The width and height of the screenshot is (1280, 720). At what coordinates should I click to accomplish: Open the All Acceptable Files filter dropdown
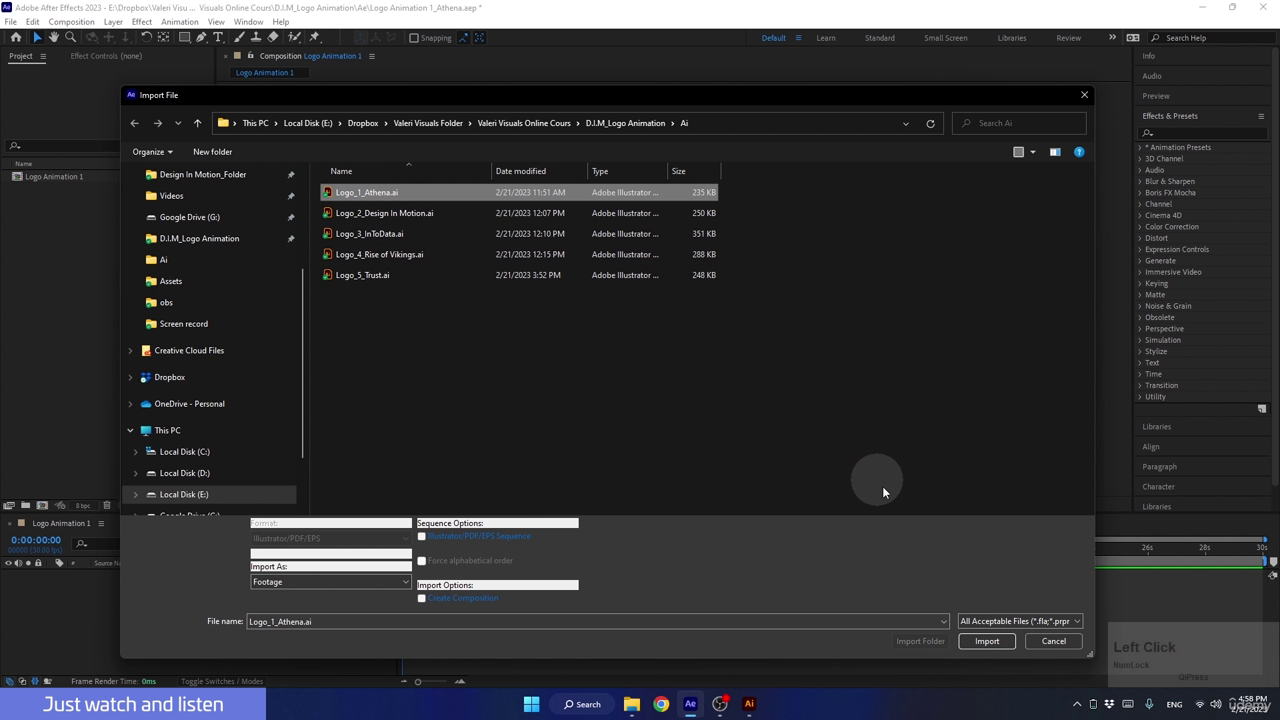[x=1020, y=621]
